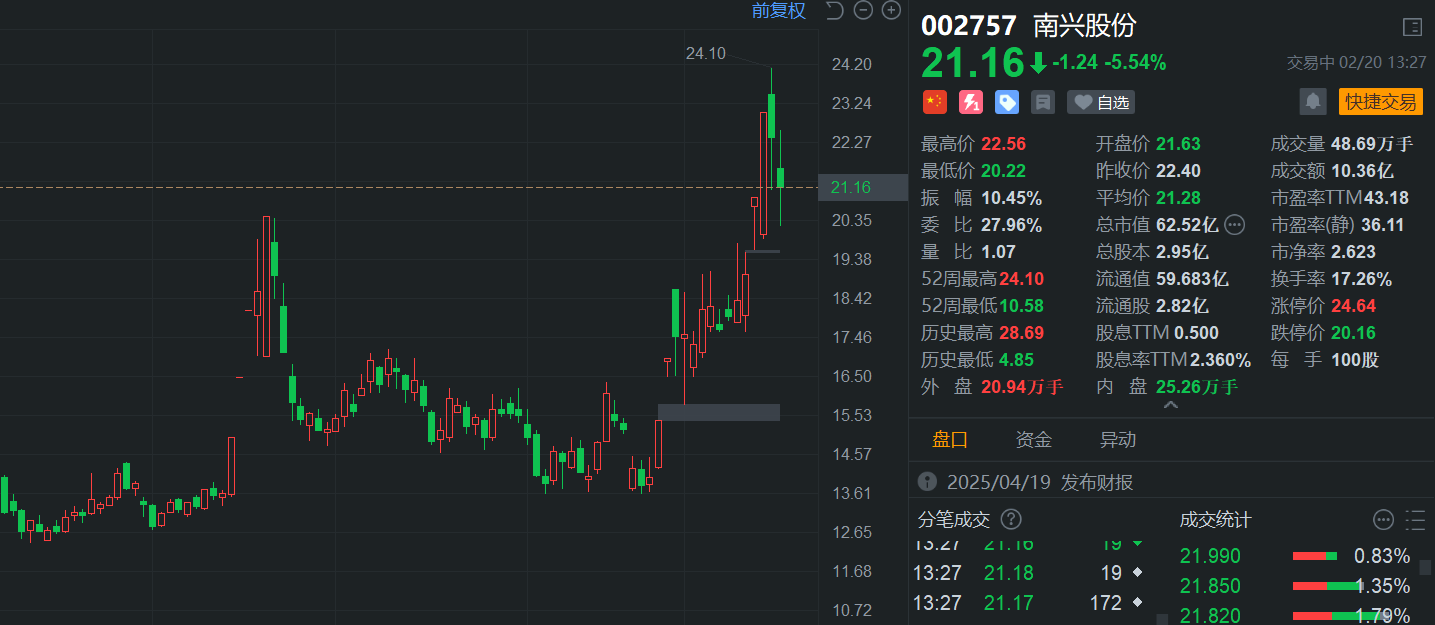Open the gray note icon
Viewport: 1435px width, 625px height.
click(x=1043, y=102)
